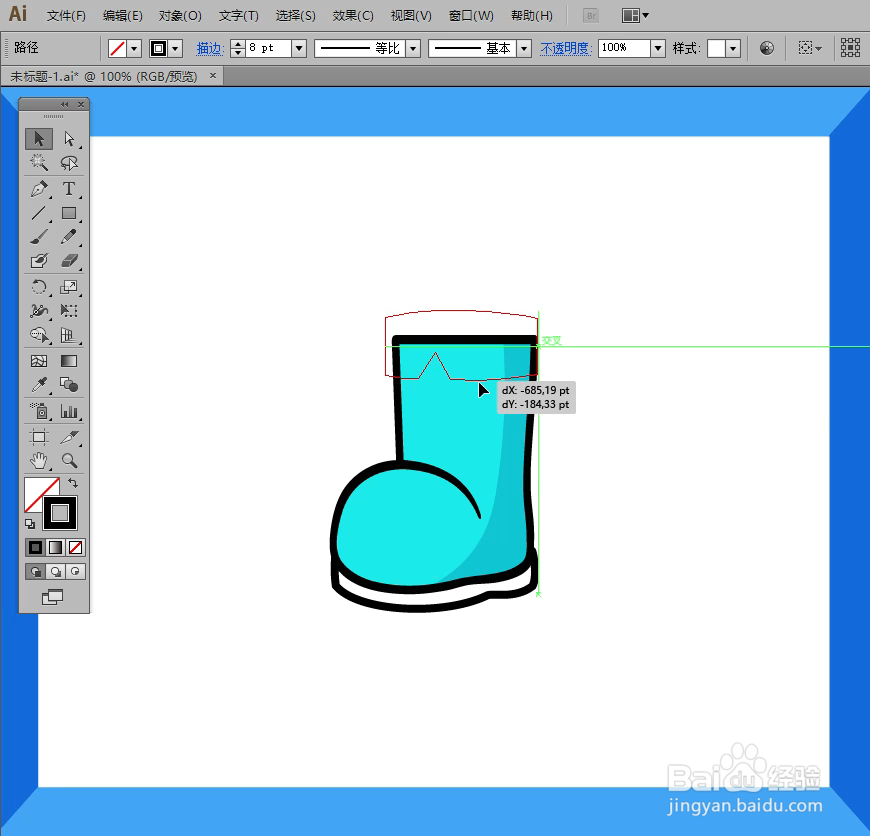The height and width of the screenshot is (836, 870).
Task: Open the 效果(C) menu
Action: point(353,16)
